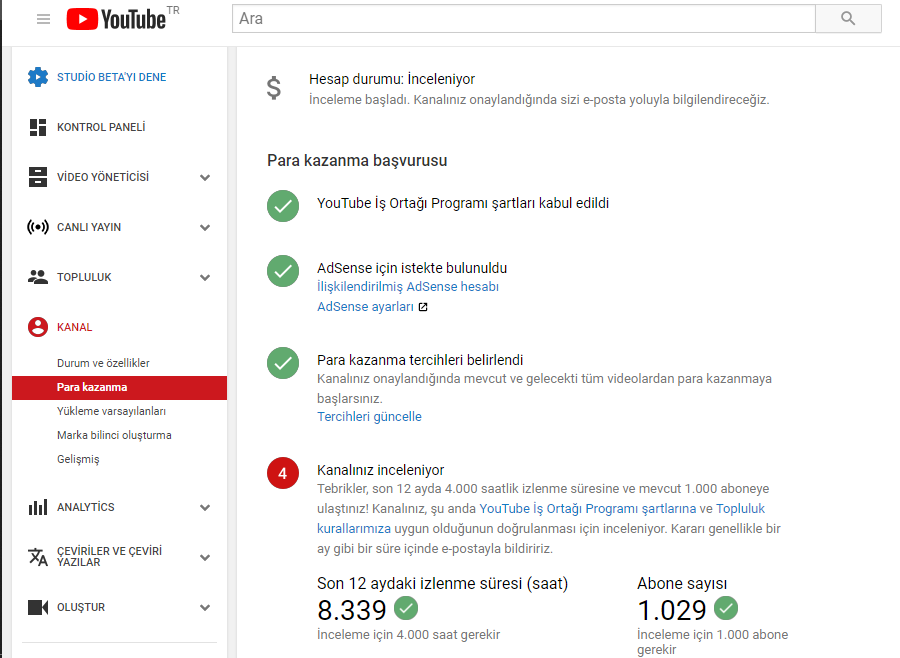The width and height of the screenshot is (900, 658).
Task: Expand the Oluştur section
Action: [205, 607]
